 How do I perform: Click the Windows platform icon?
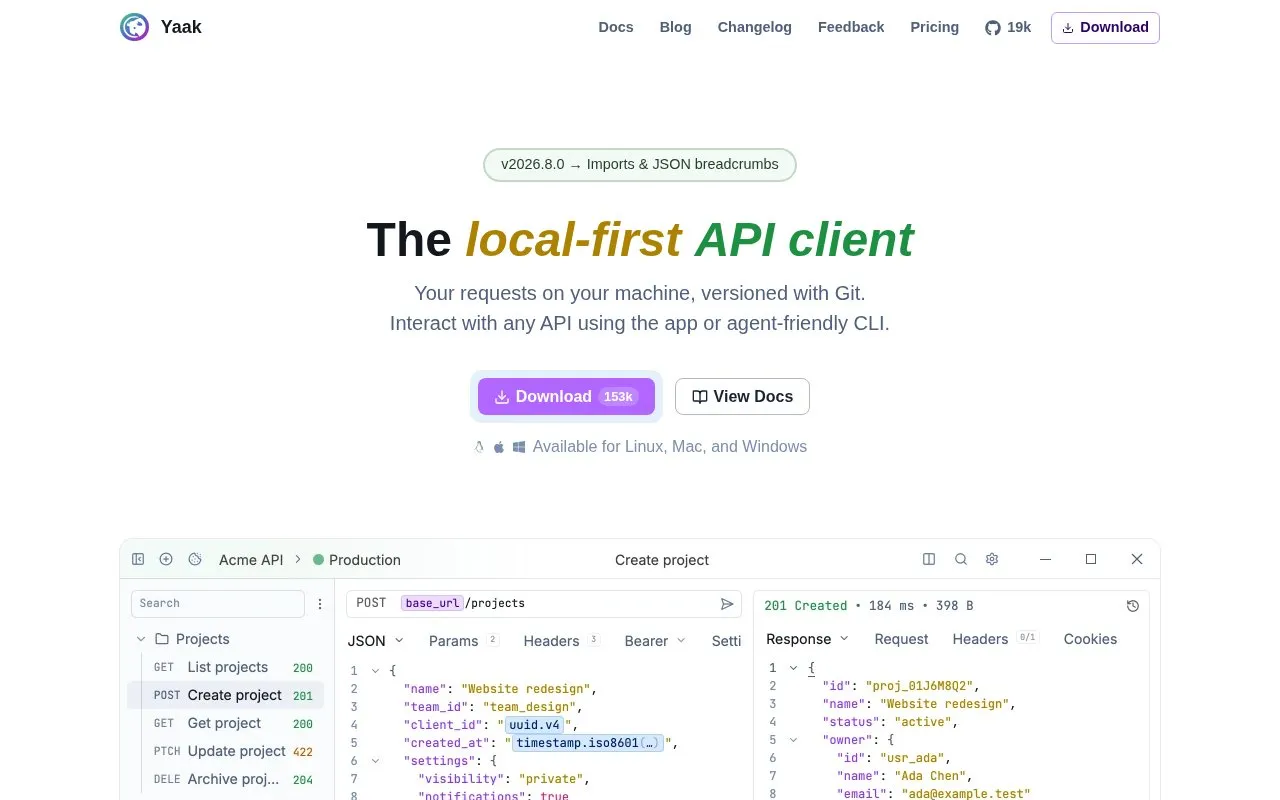[x=519, y=447]
